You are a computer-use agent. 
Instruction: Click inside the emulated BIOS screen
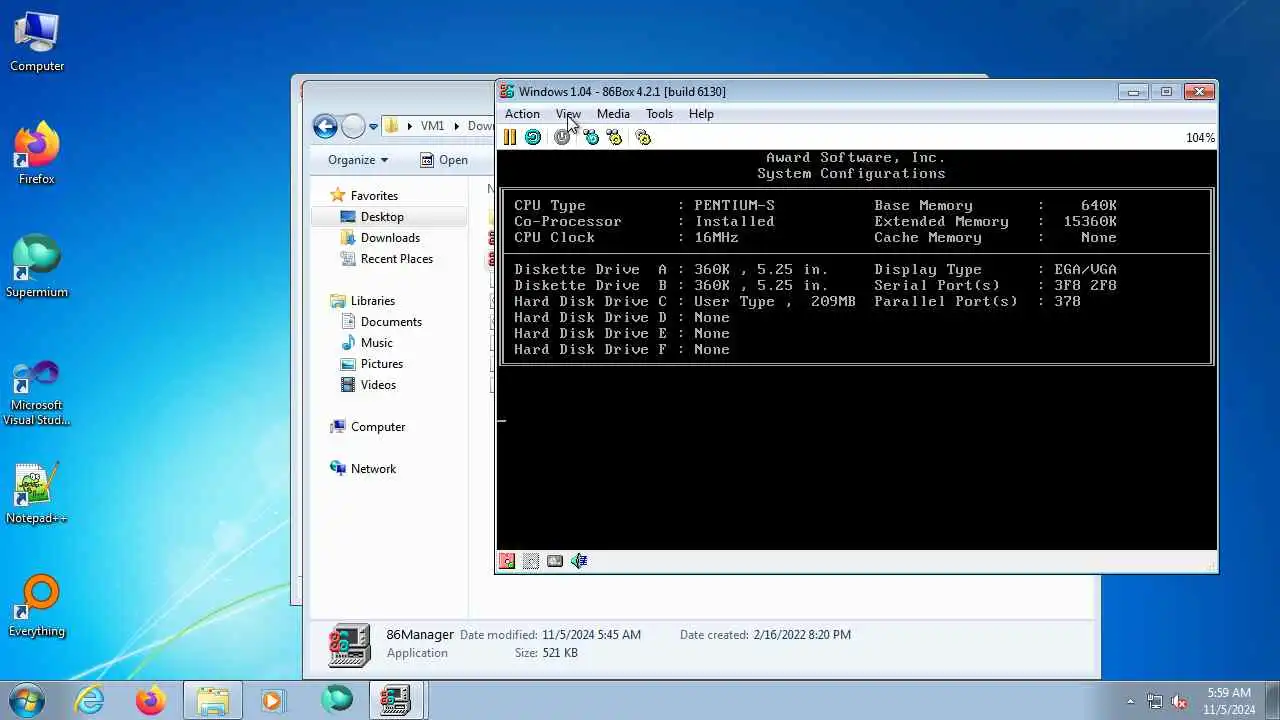(857, 350)
